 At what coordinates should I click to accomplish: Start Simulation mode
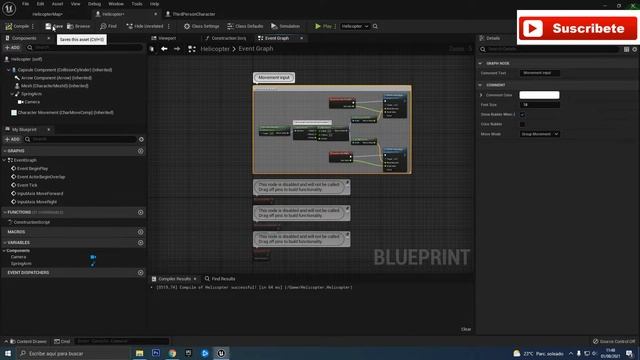coord(285,26)
